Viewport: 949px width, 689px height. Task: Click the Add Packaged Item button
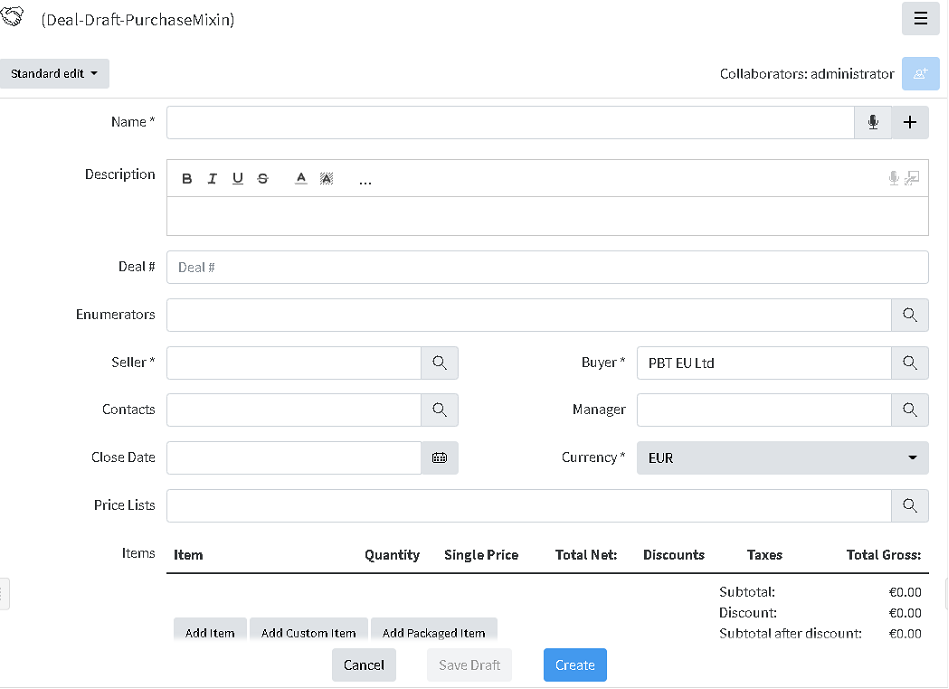pos(434,632)
